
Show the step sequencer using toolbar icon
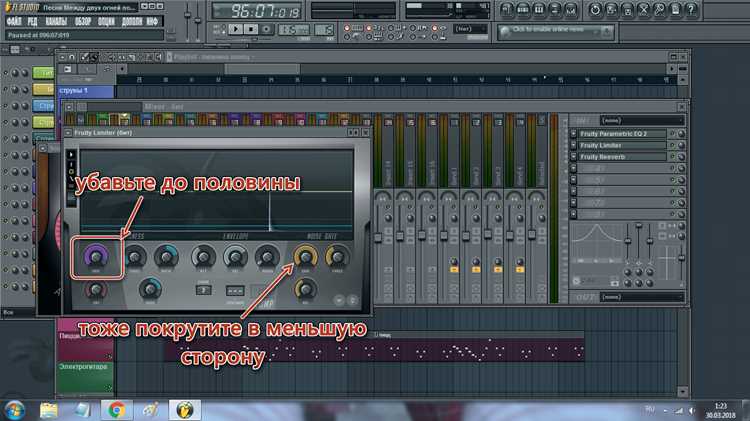523,10
